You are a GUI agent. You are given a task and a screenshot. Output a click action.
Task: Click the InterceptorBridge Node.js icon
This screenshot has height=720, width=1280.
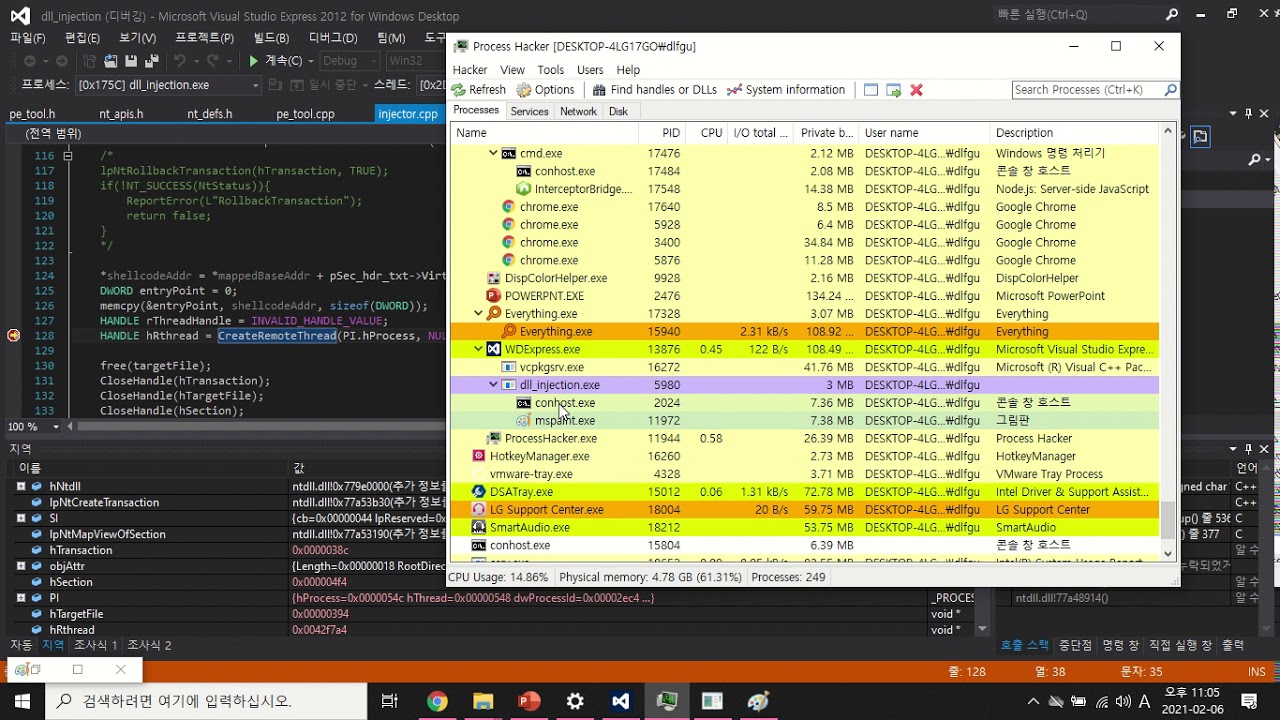[x=523, y=189]
